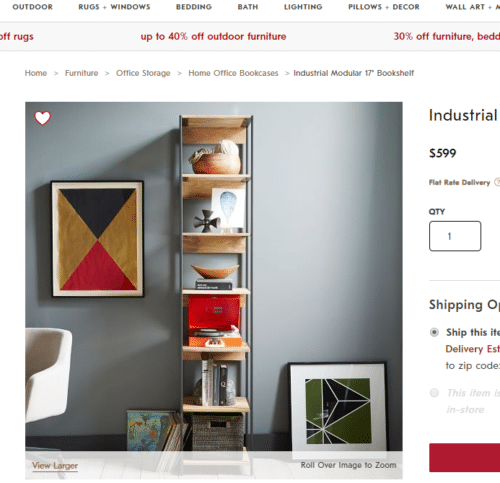Click the 40% off outdoor furniture promo
This screenshot has width=500, height=483.
tap(213, 36)
